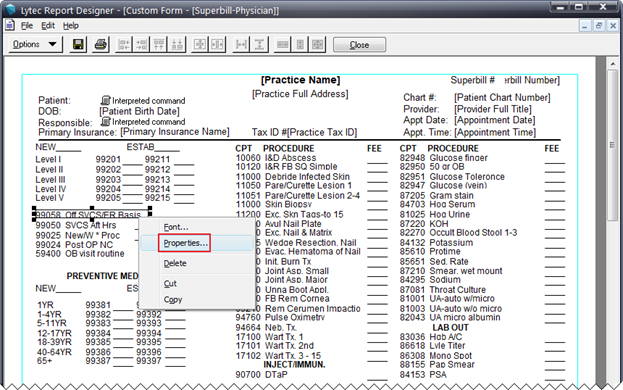Align selected objects to bottom edges
Viewport: 623px width, 390px height.
(177, 44)
